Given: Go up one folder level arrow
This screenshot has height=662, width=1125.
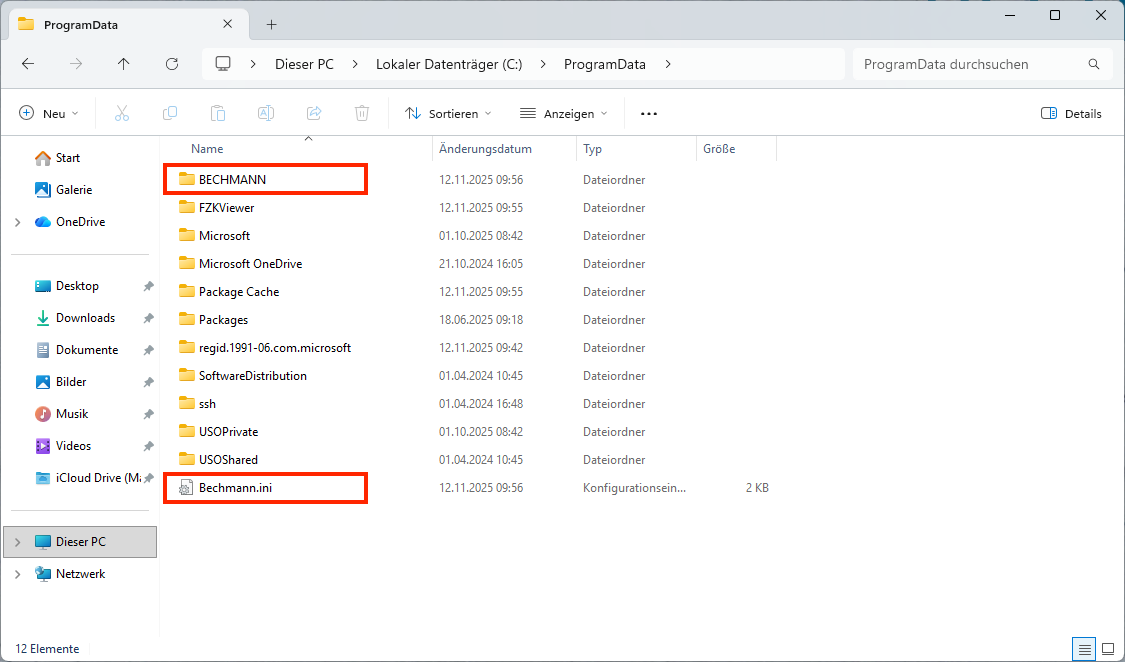Looking at the screenshot, I should point(124,64).
